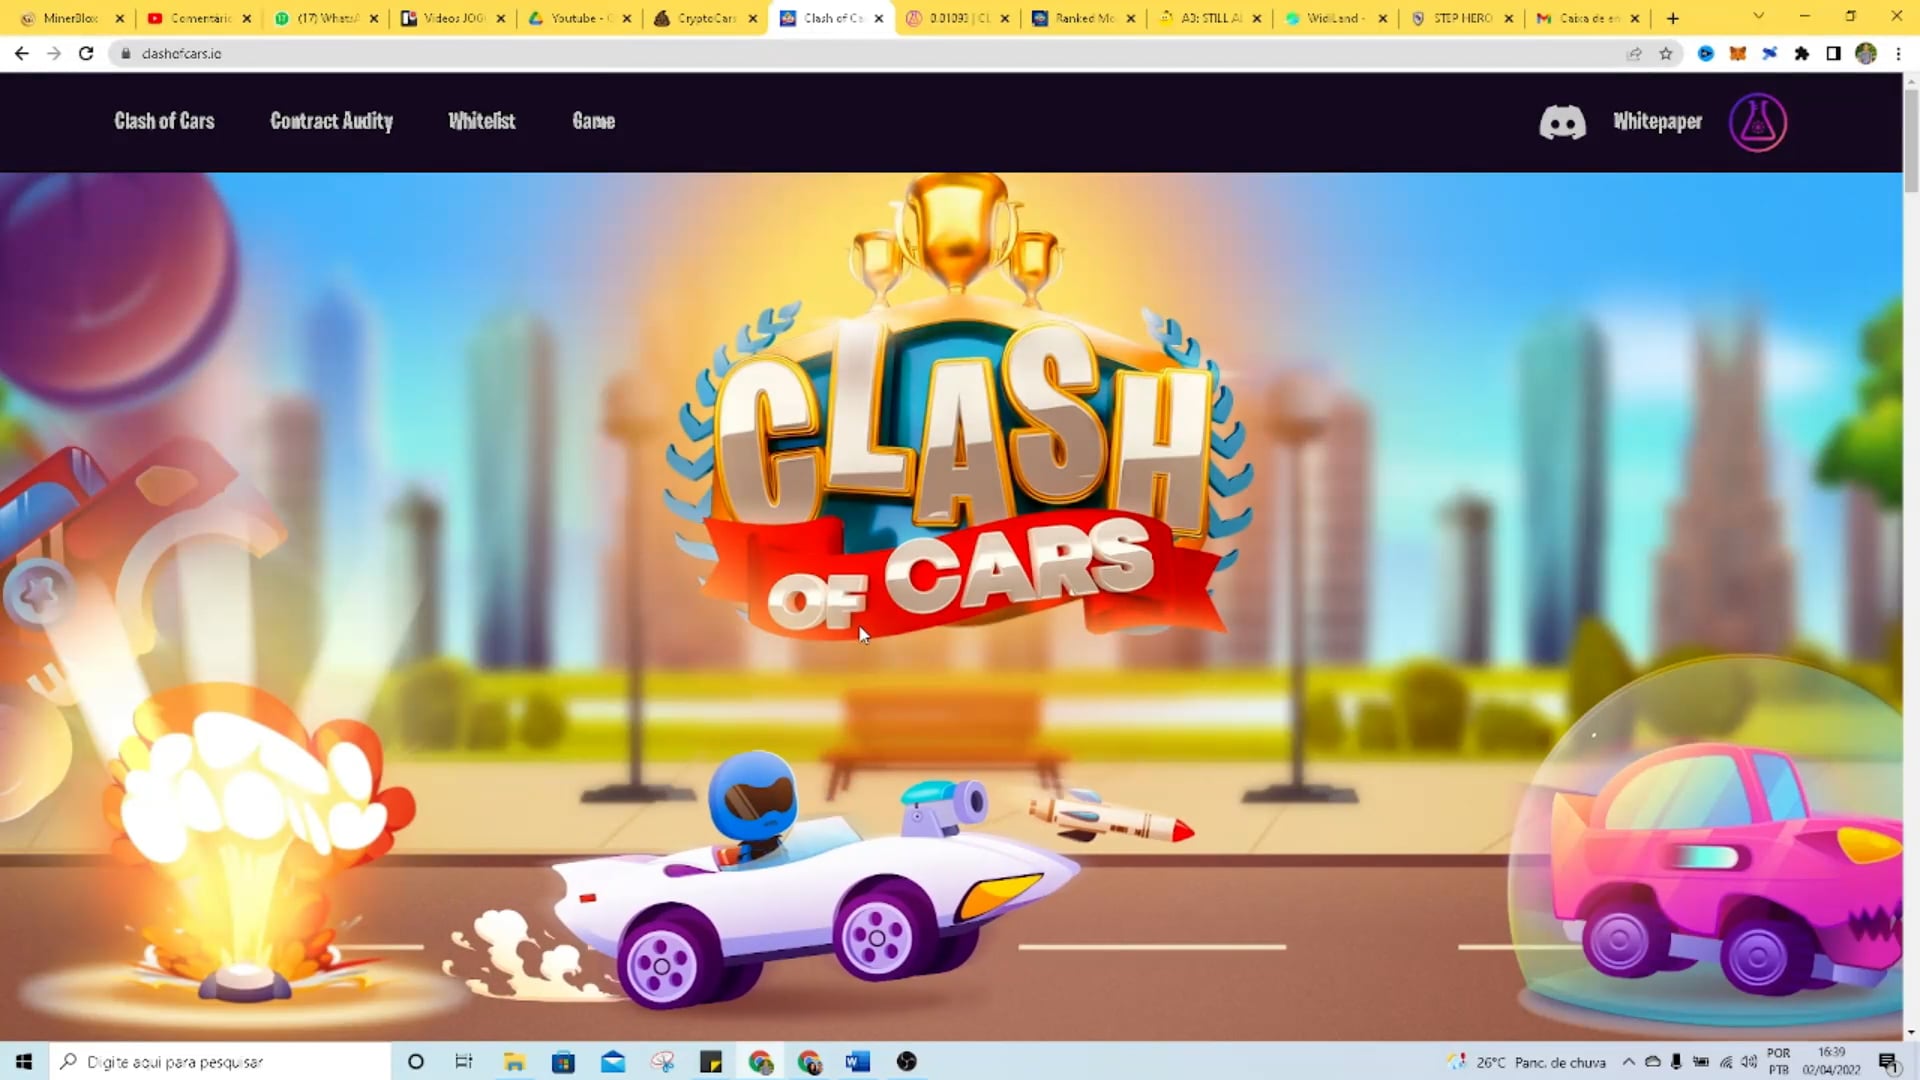Expand hidden icons in the system tray
This screenshot has width=1920, height=1080.
click(1628, 1062)
